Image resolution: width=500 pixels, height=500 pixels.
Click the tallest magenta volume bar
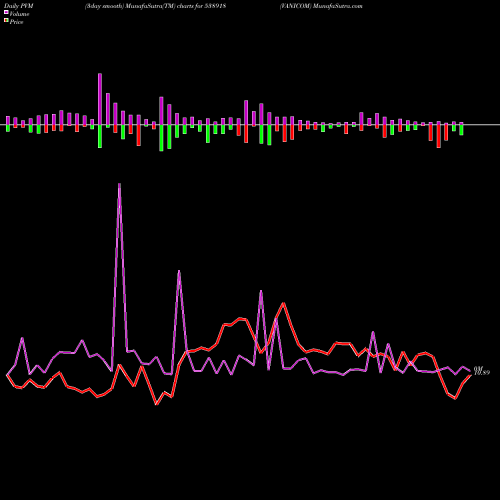point(100,99)
